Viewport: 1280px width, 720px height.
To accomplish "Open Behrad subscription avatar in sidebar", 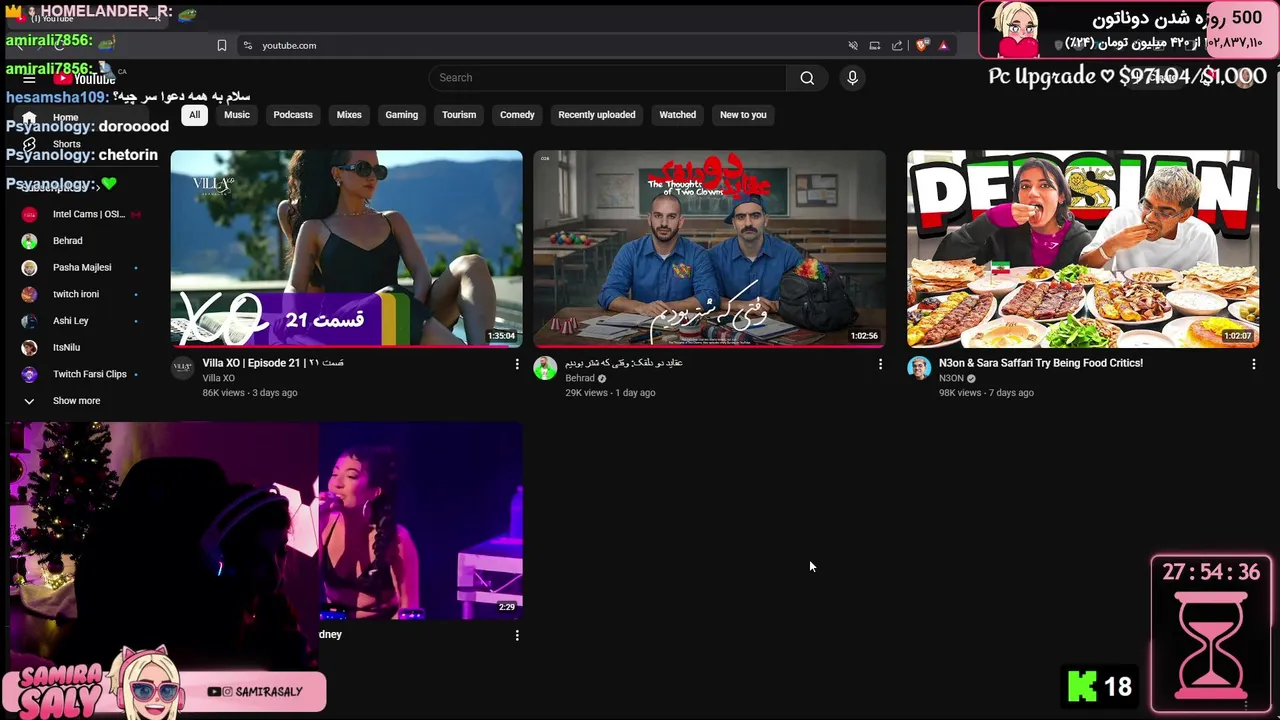I will pos(29,241).
